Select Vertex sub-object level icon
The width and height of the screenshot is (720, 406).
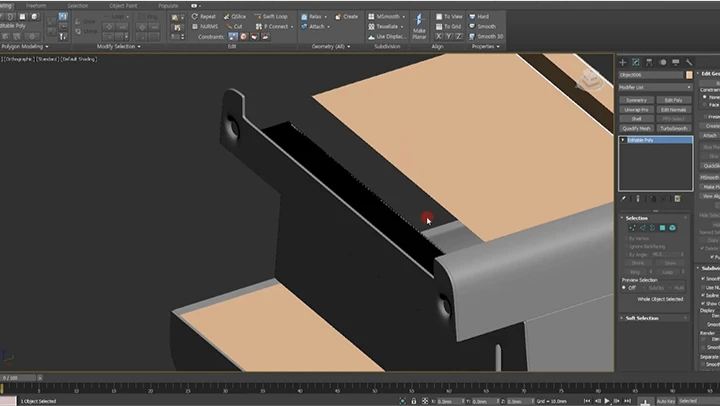point(632,228)
